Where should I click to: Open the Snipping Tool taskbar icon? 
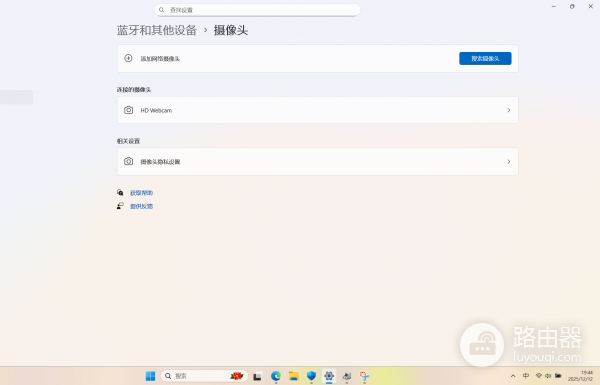[364, 376]
